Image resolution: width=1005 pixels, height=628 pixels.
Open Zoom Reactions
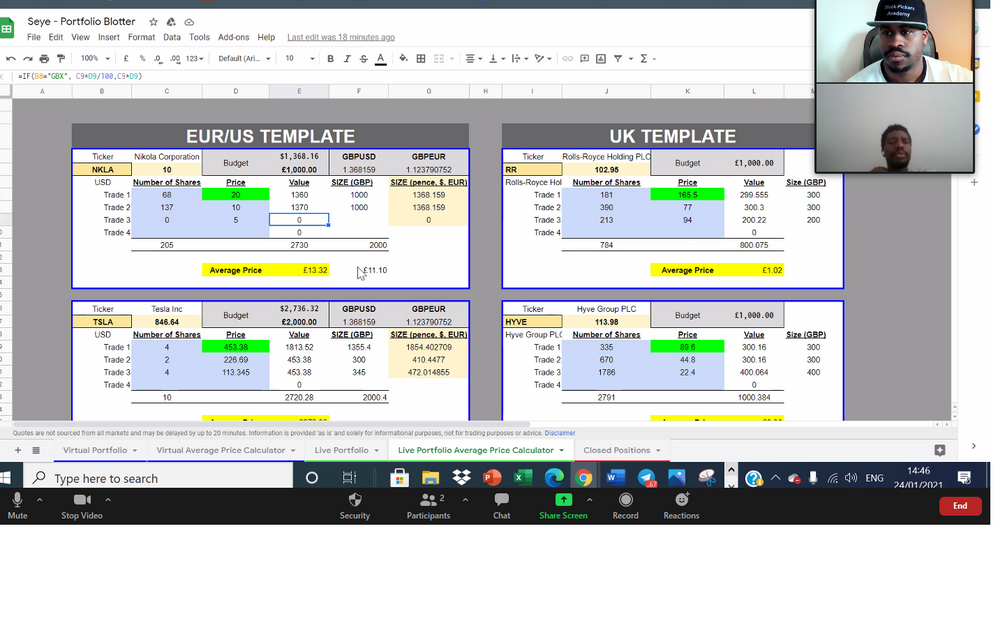click(x=681, y=506)
